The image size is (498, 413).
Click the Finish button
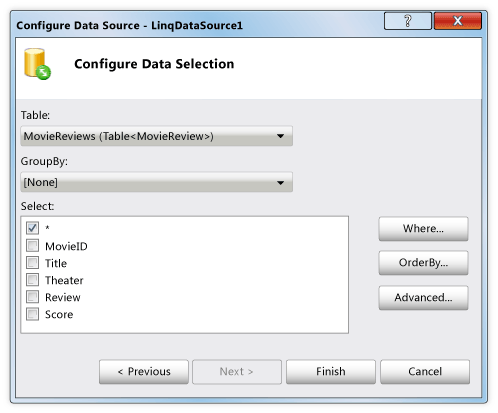click(x=331, y=372)
